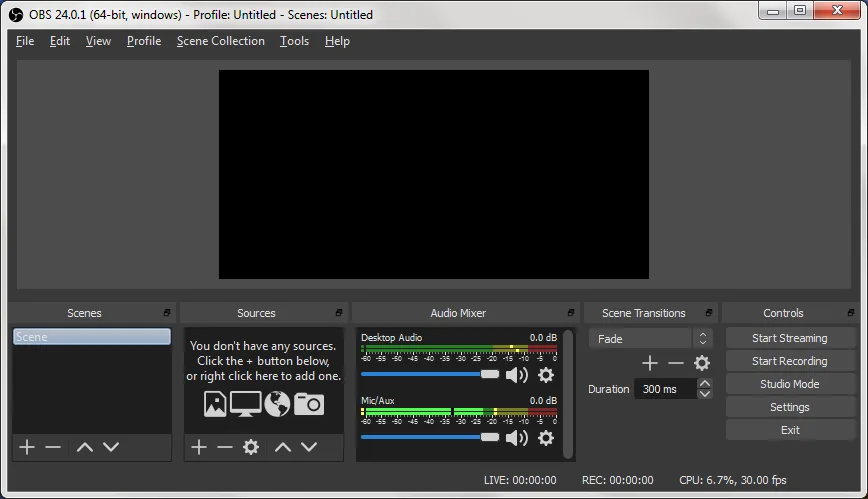Click the Exit button
Viewport: 868px width, 499px height.
tap(790, 430)
